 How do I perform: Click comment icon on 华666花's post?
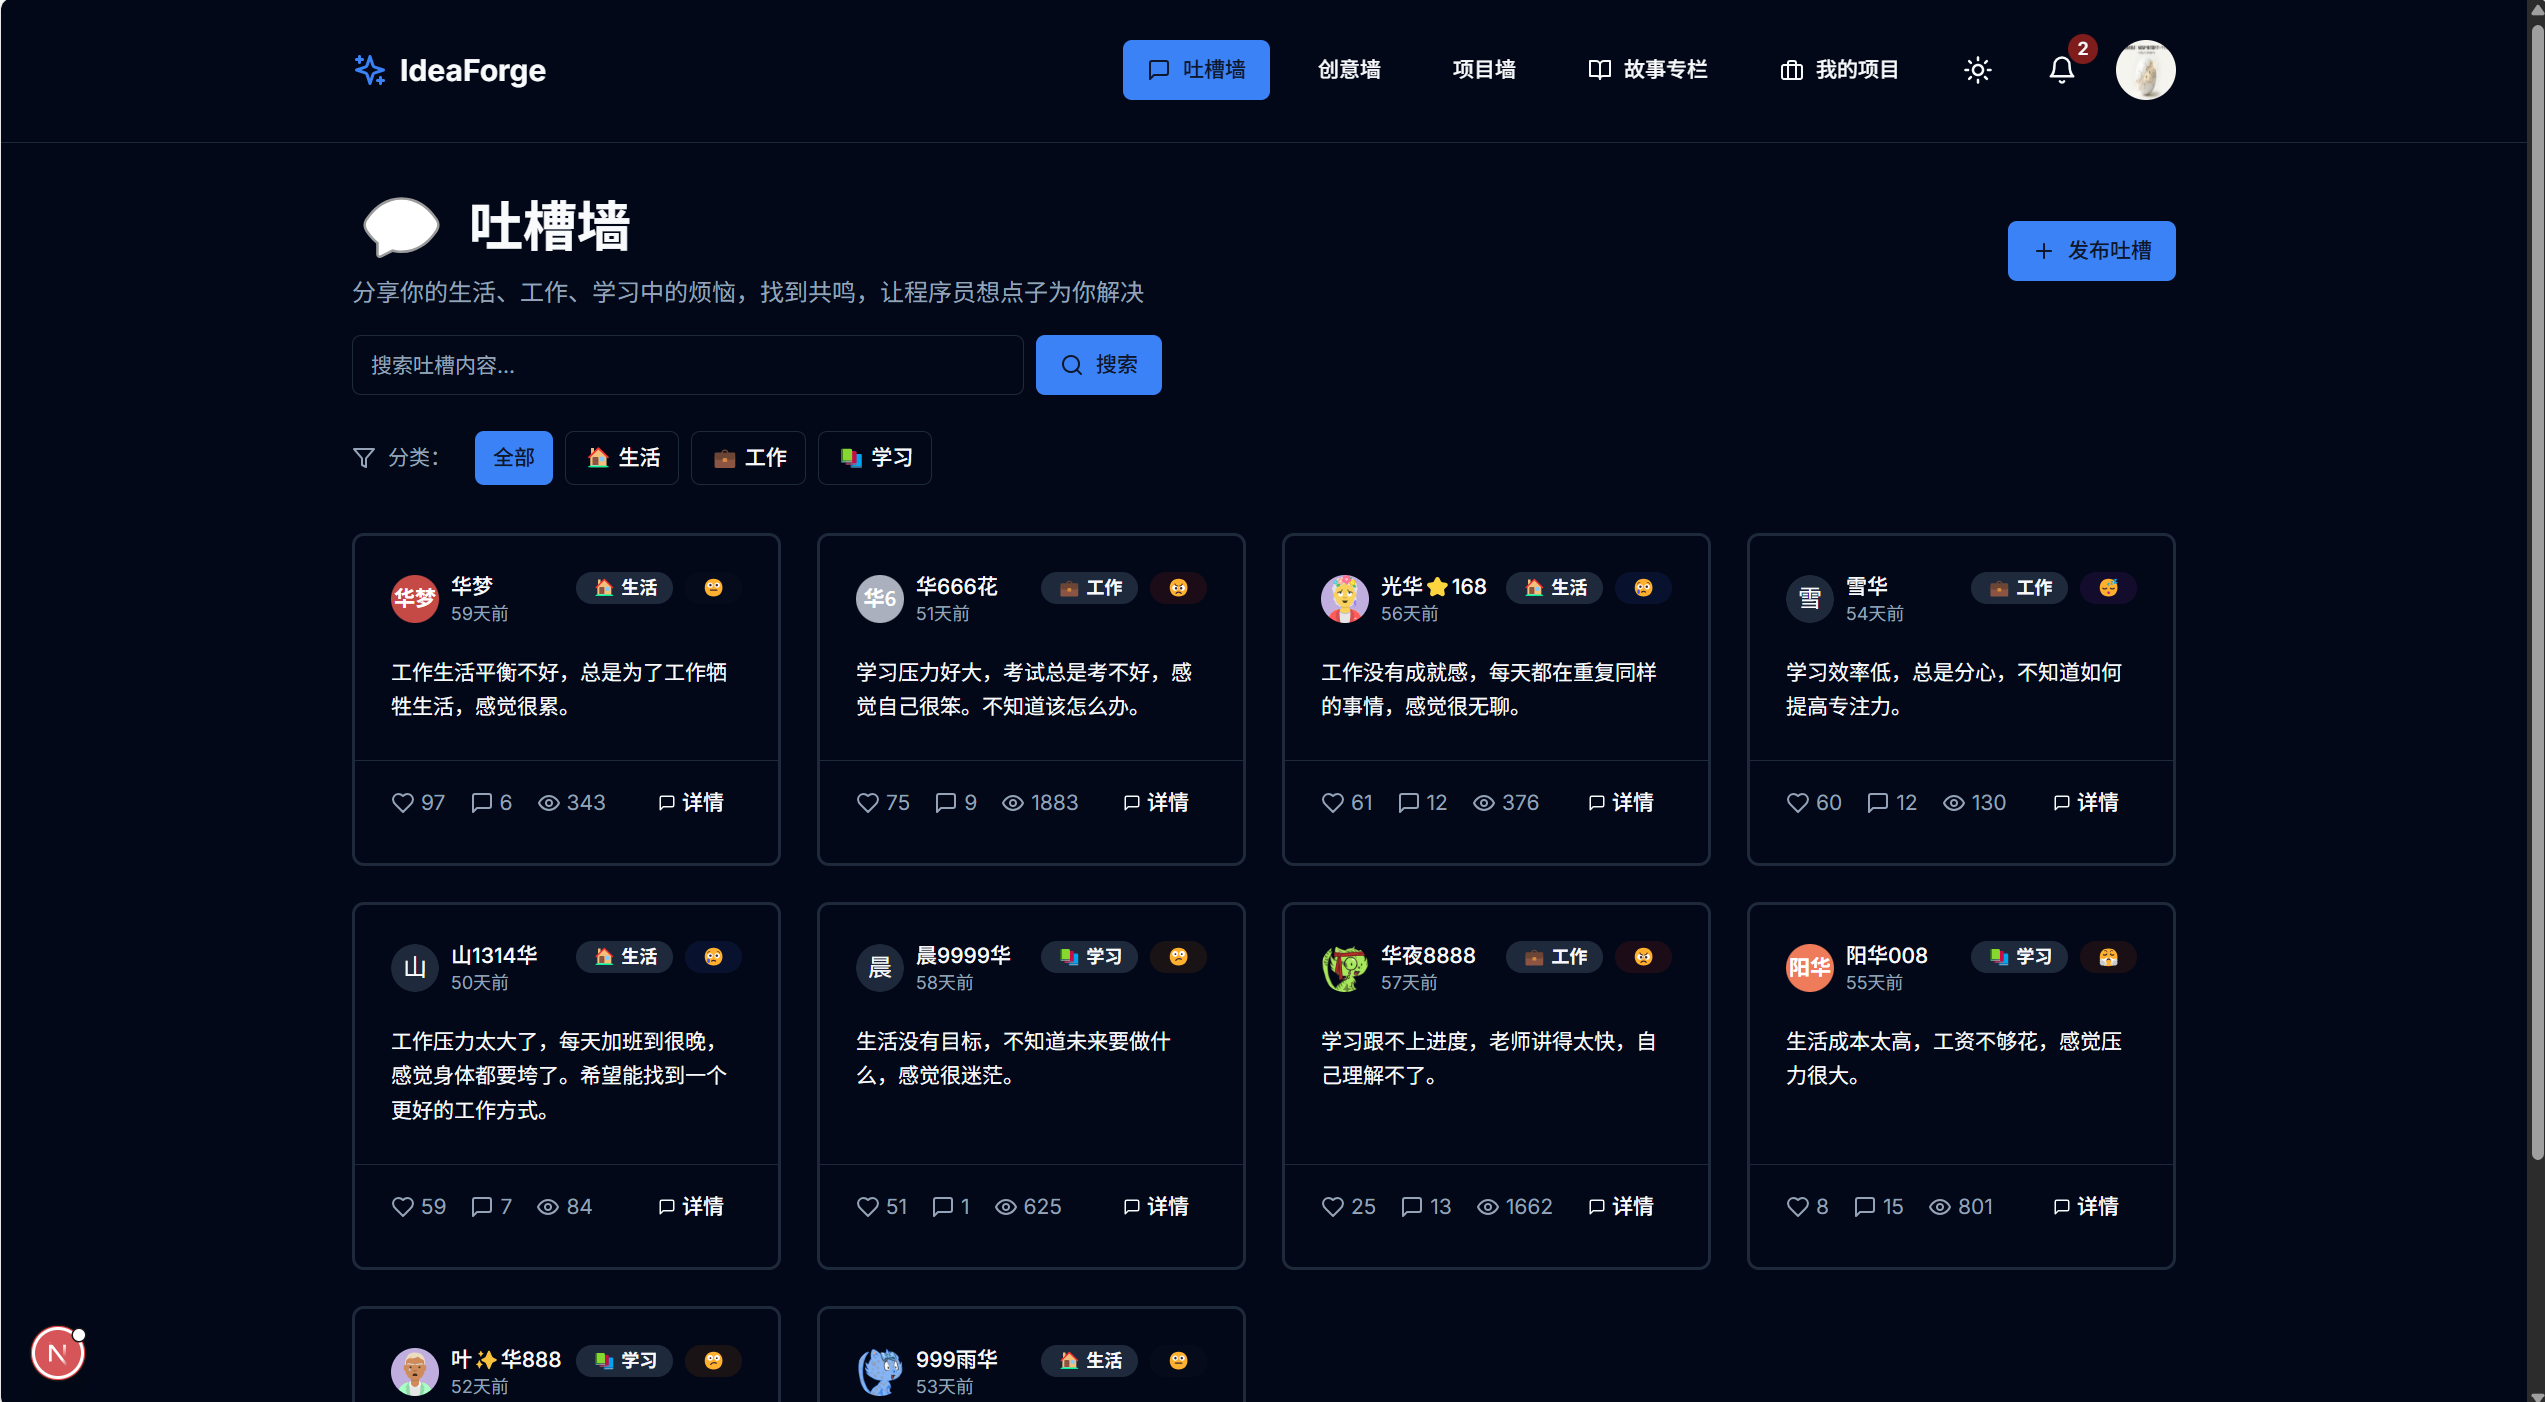[945, 802]
